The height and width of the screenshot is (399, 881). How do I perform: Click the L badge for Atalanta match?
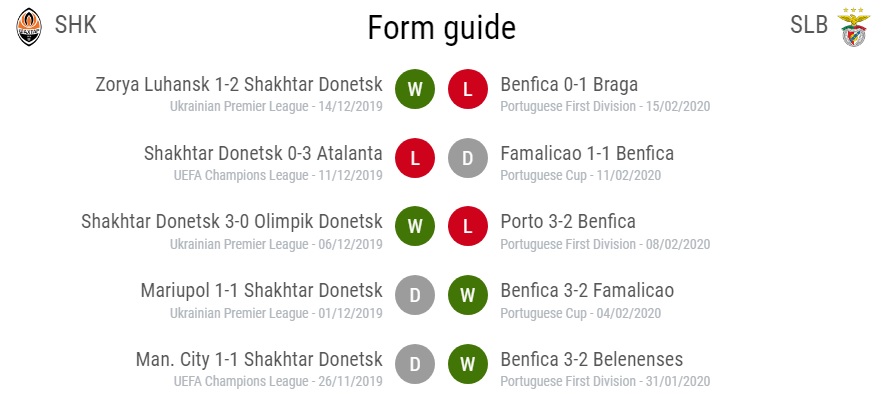tap(415, 158)
